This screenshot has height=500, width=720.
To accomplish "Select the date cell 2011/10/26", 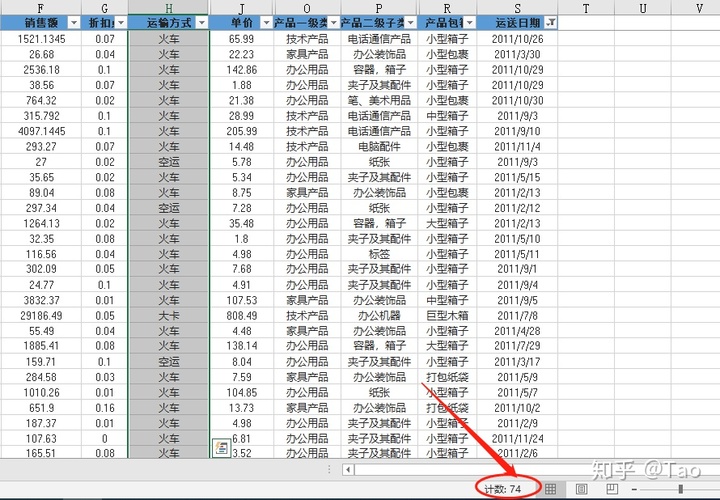I will [x=518, y=39].
